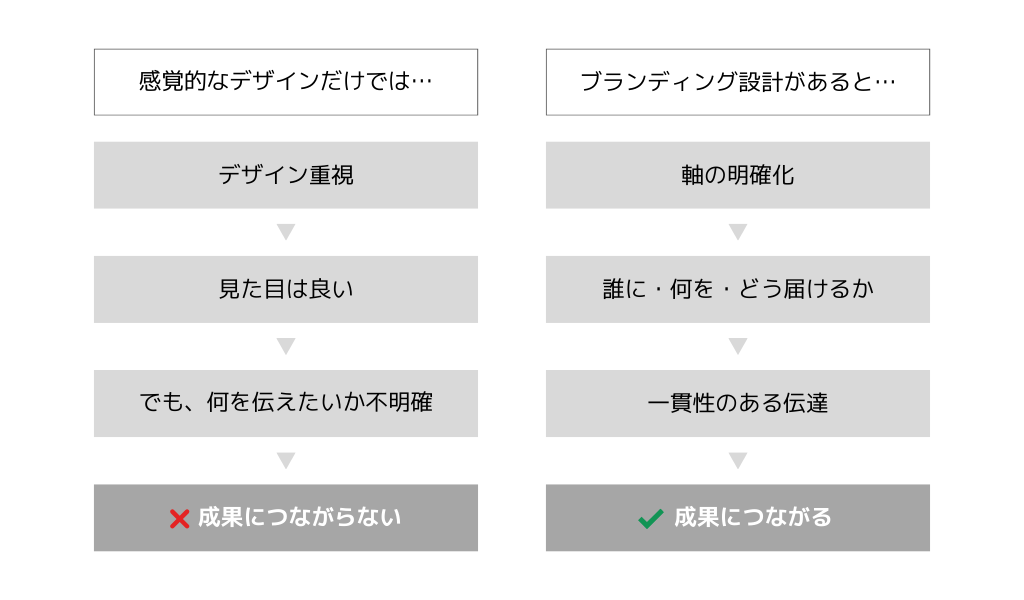Click the arrow below 軸の明確化
This screenshot has width=1024, height=600.
pyautogui.click(x=738, y=232)
